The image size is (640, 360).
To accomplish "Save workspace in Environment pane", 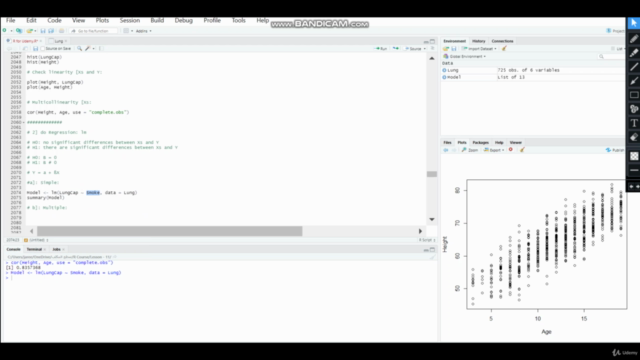I will 453,49.
